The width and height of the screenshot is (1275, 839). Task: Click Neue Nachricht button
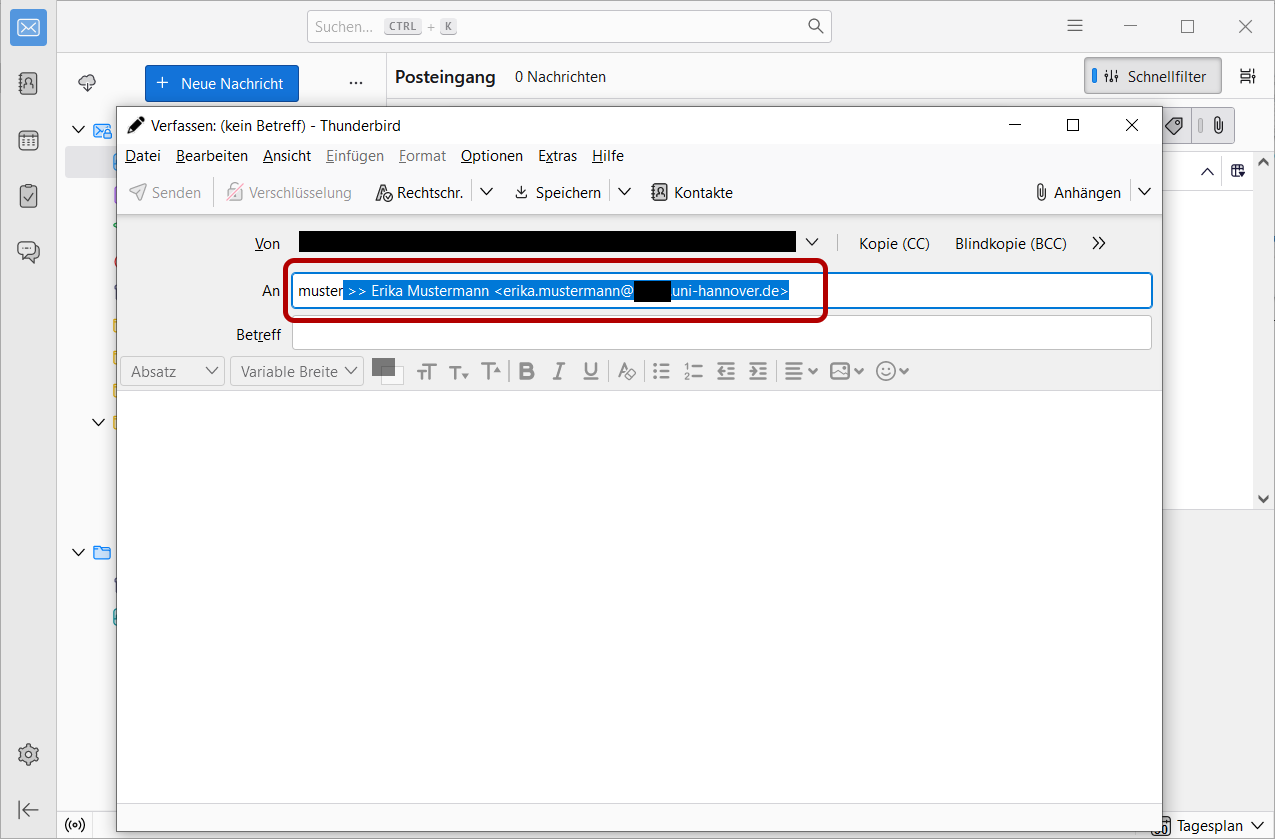[222, 84]
